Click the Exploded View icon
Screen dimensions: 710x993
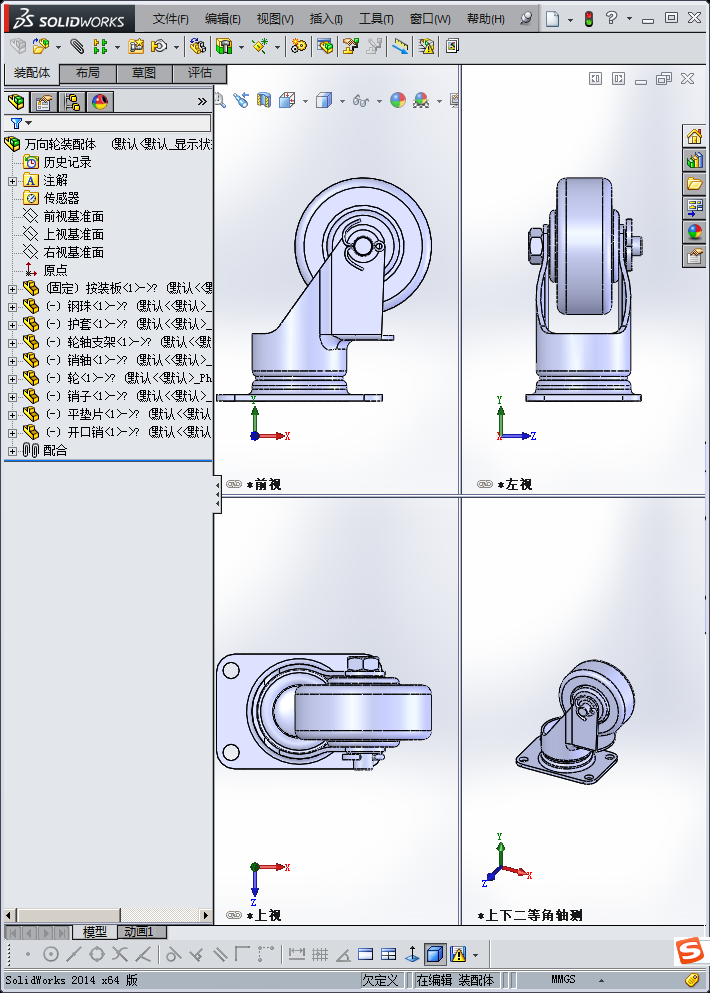350,46
